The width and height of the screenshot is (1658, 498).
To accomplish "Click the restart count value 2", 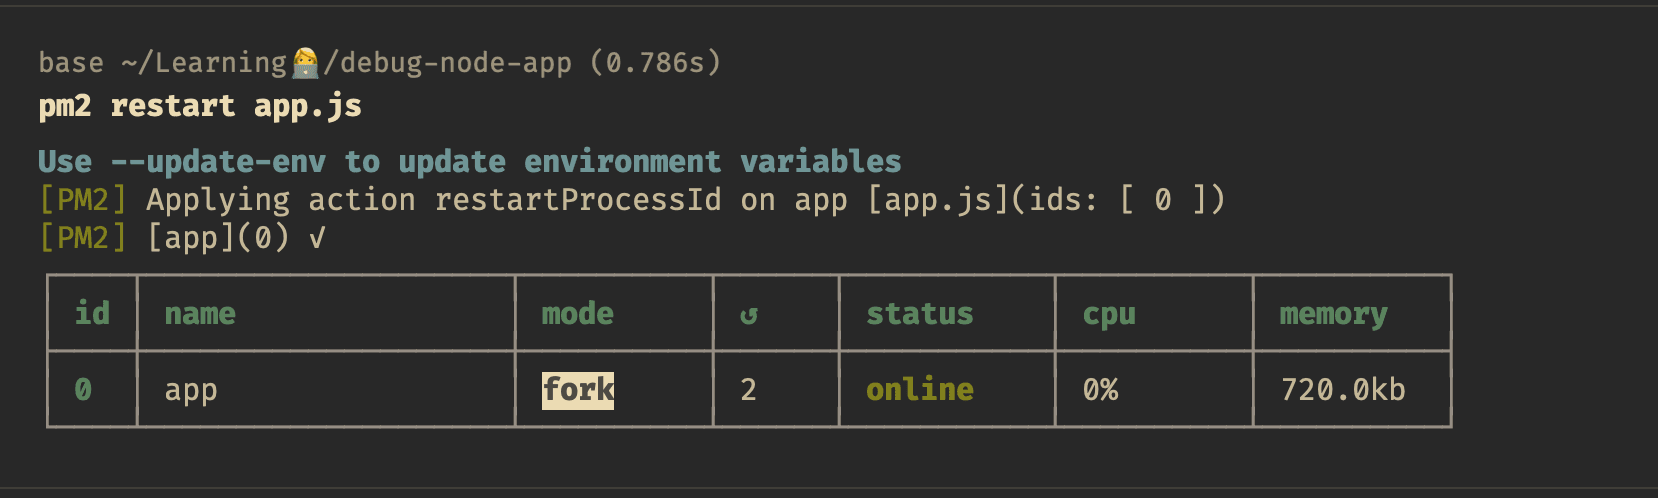I will (x=749, y=389).
